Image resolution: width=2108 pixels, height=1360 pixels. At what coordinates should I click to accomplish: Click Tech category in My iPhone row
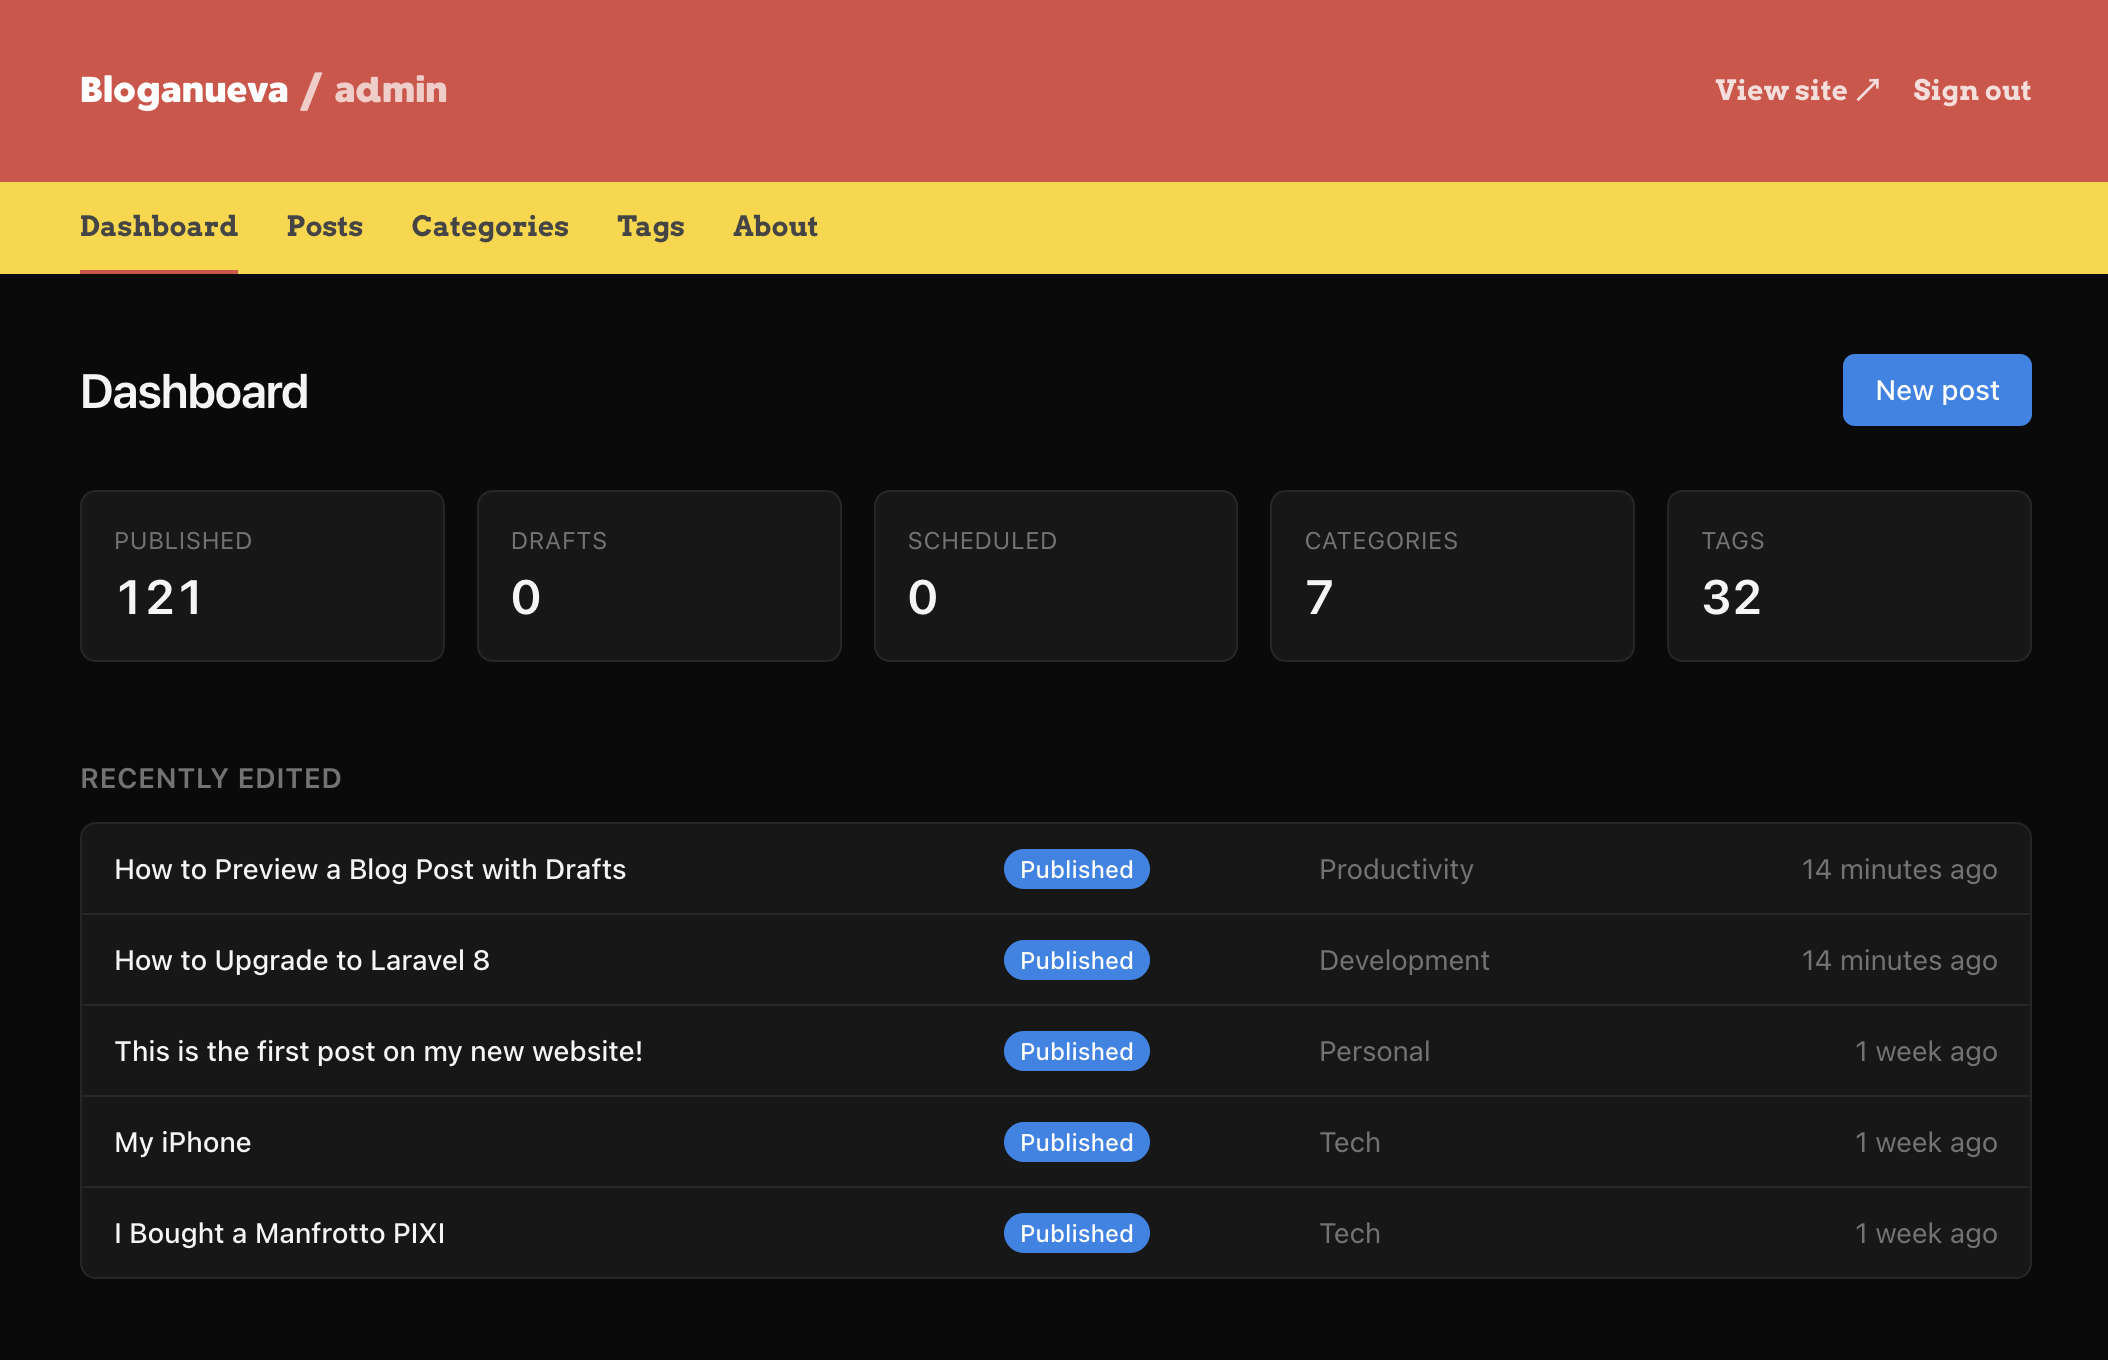(1349, 1142)
